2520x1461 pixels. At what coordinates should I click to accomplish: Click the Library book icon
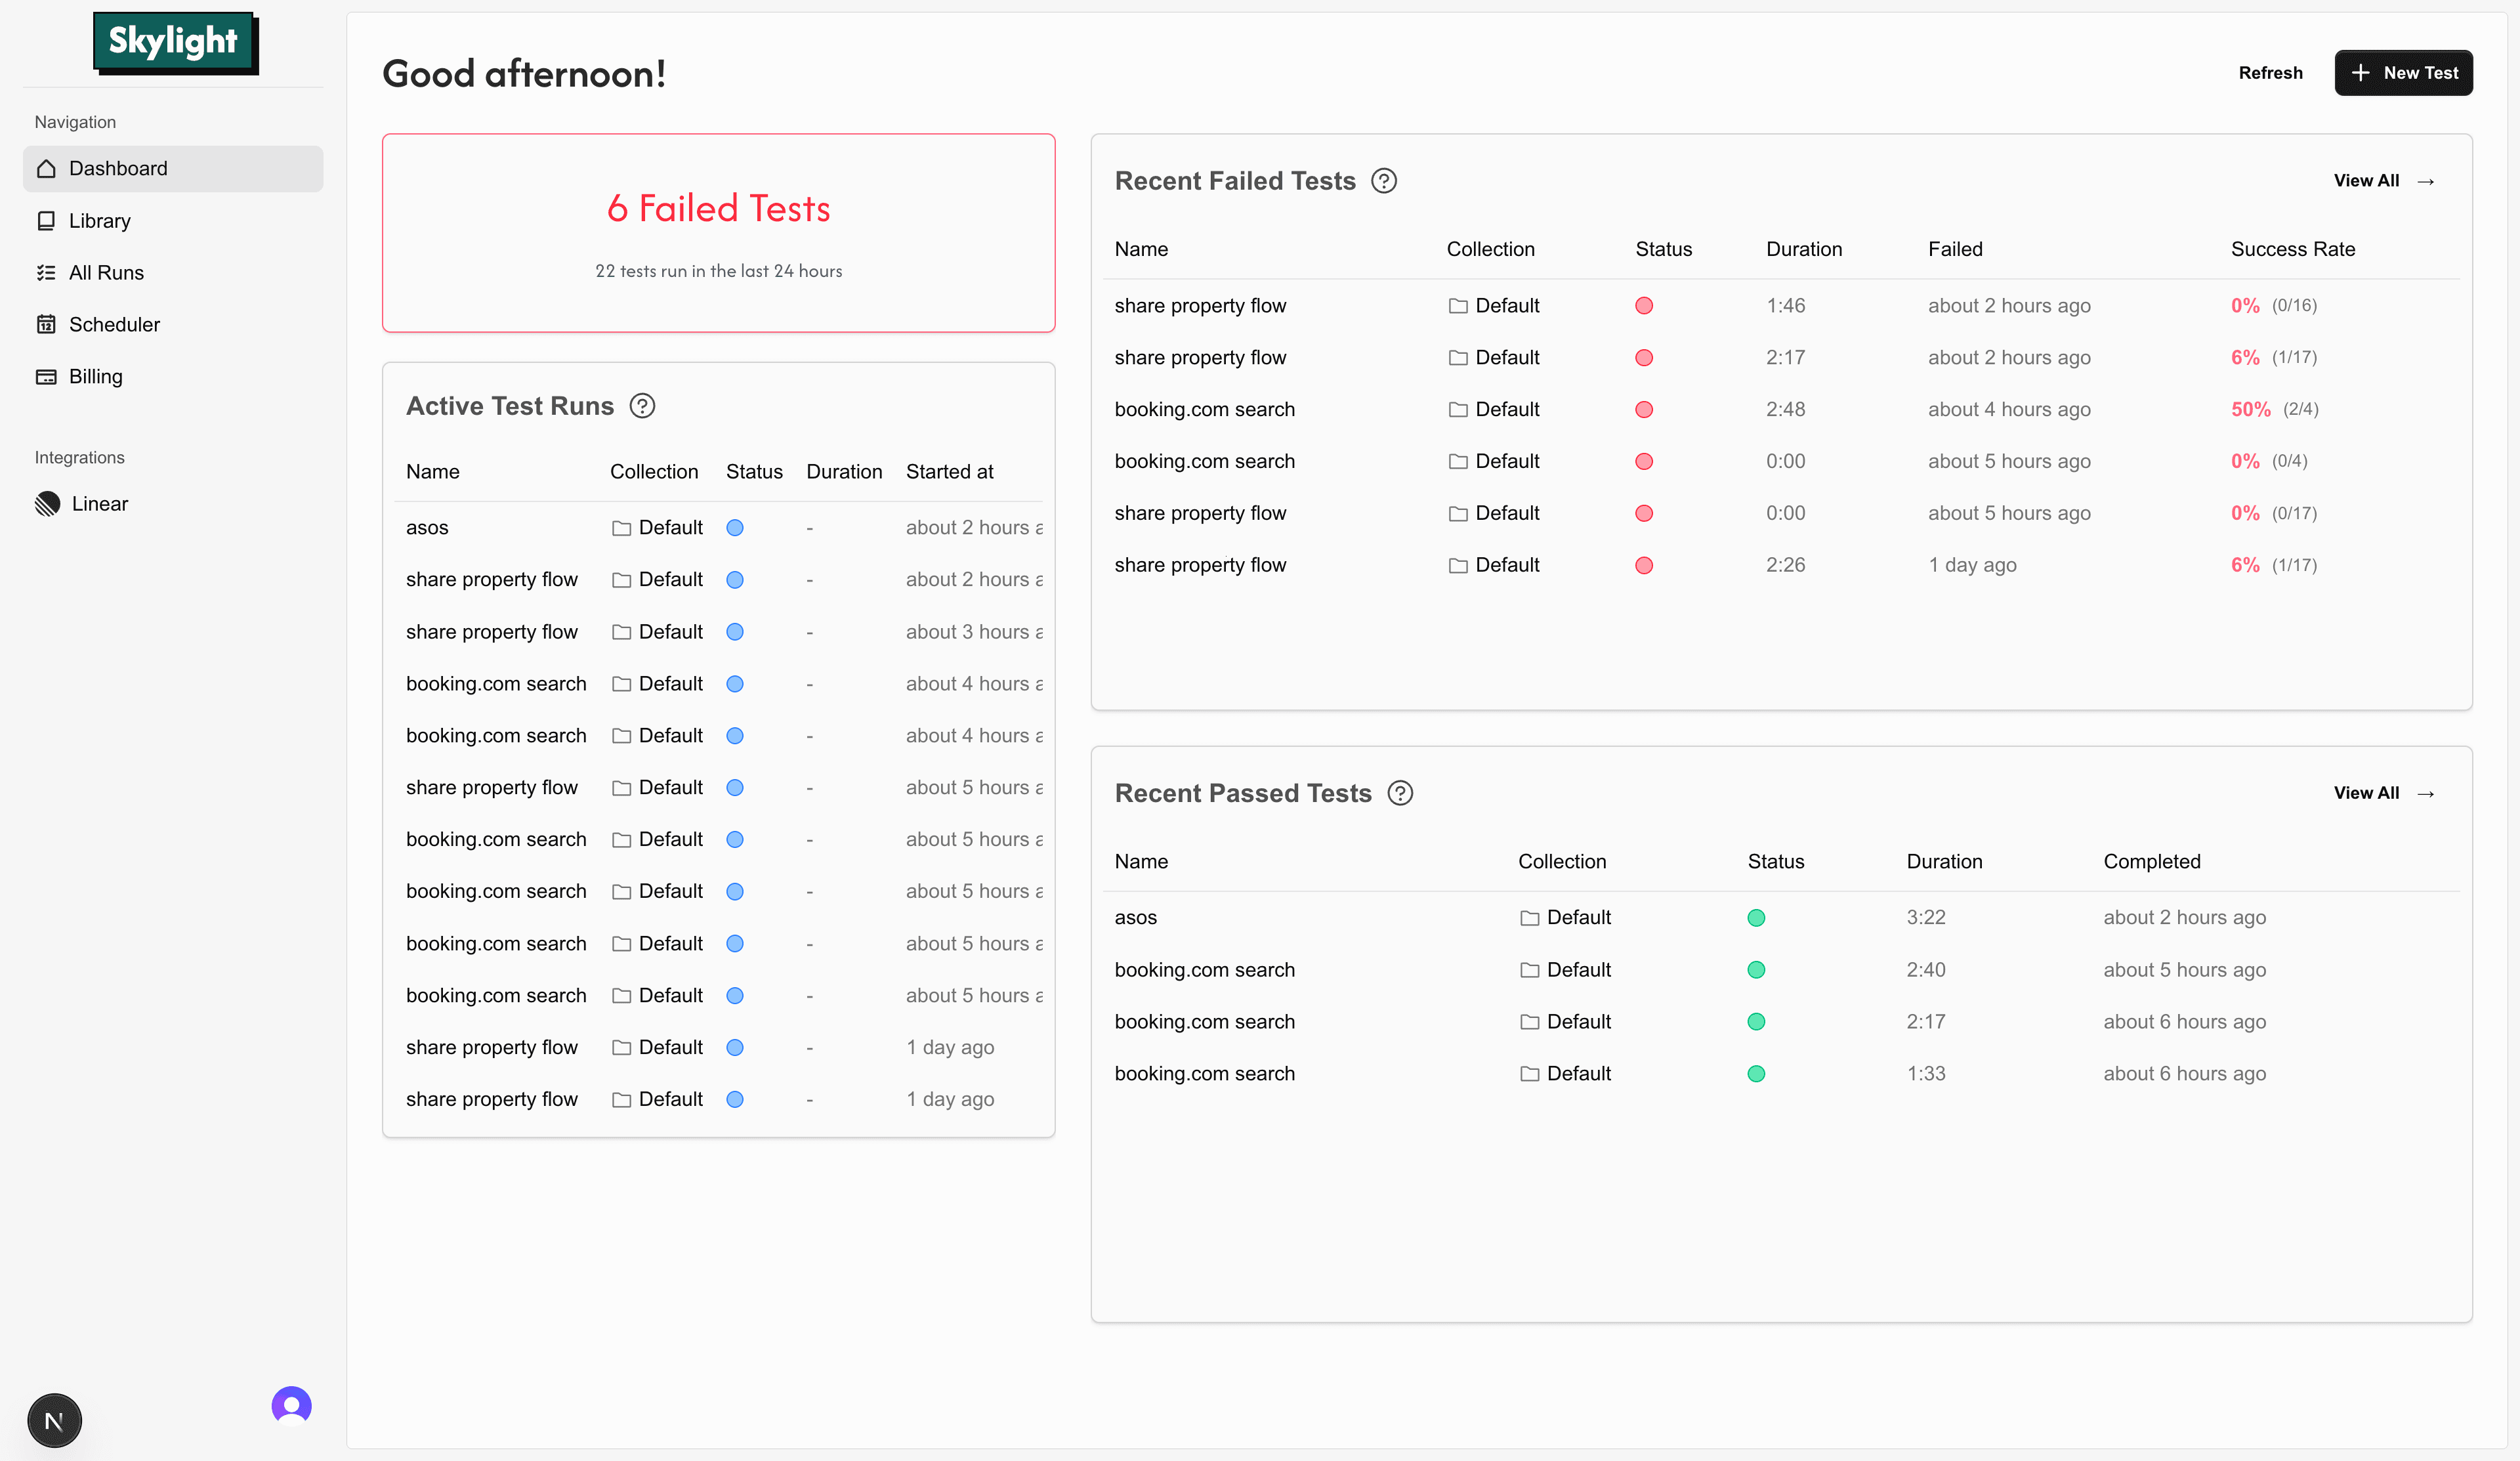pos(46,221)
